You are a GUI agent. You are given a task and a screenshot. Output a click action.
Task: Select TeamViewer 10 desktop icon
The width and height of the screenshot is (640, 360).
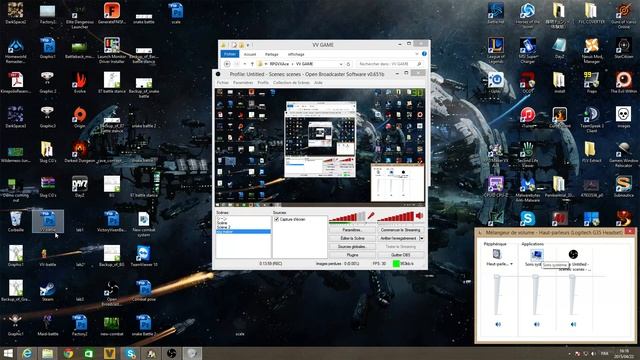pos(144,256)
